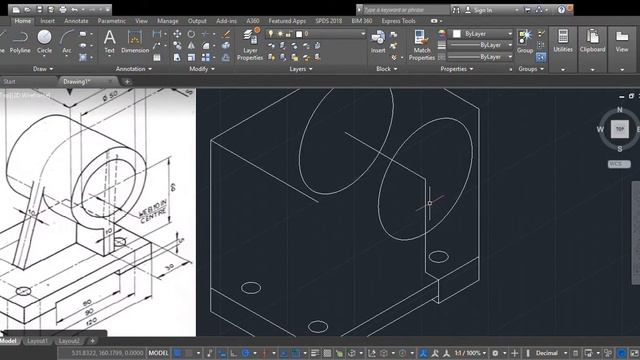Click Sign In button

(x=483, y=10)
